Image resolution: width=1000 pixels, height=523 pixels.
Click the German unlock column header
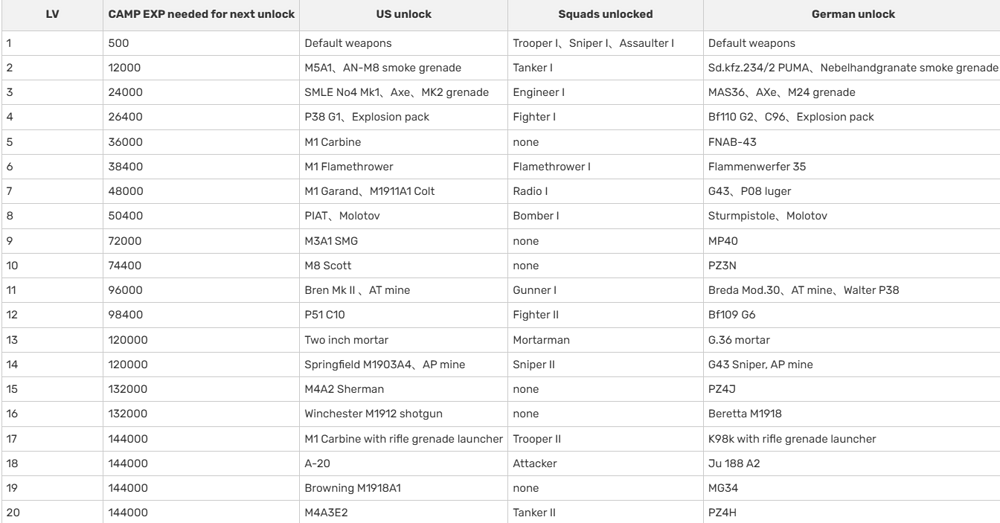tap(853, 14)
